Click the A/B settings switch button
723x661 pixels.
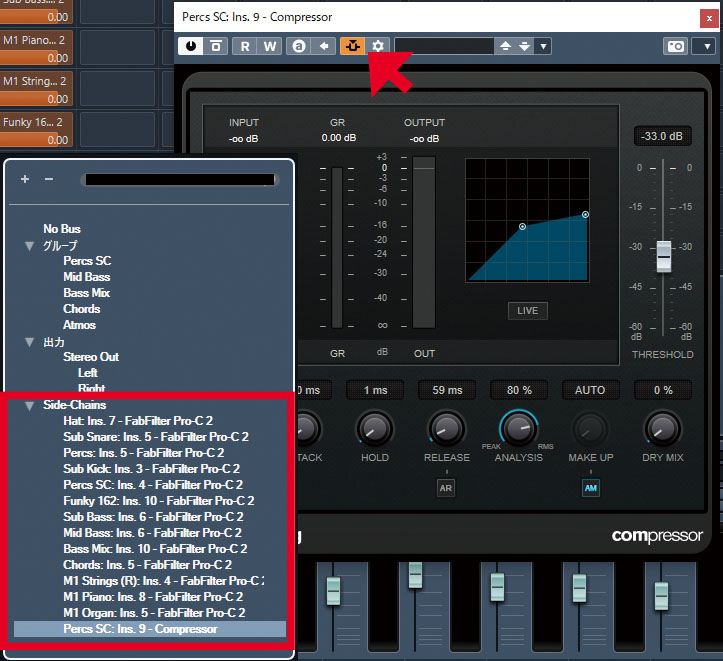[215, 46]
